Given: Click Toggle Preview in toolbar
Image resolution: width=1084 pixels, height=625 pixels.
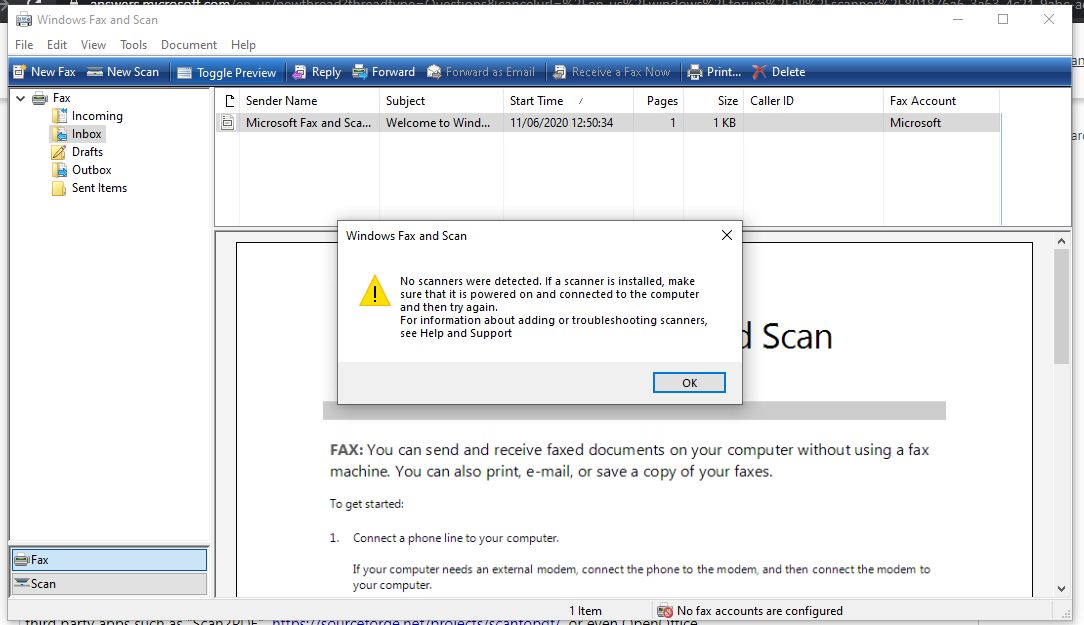Looking at the screenshot, I should pos(227,72).
